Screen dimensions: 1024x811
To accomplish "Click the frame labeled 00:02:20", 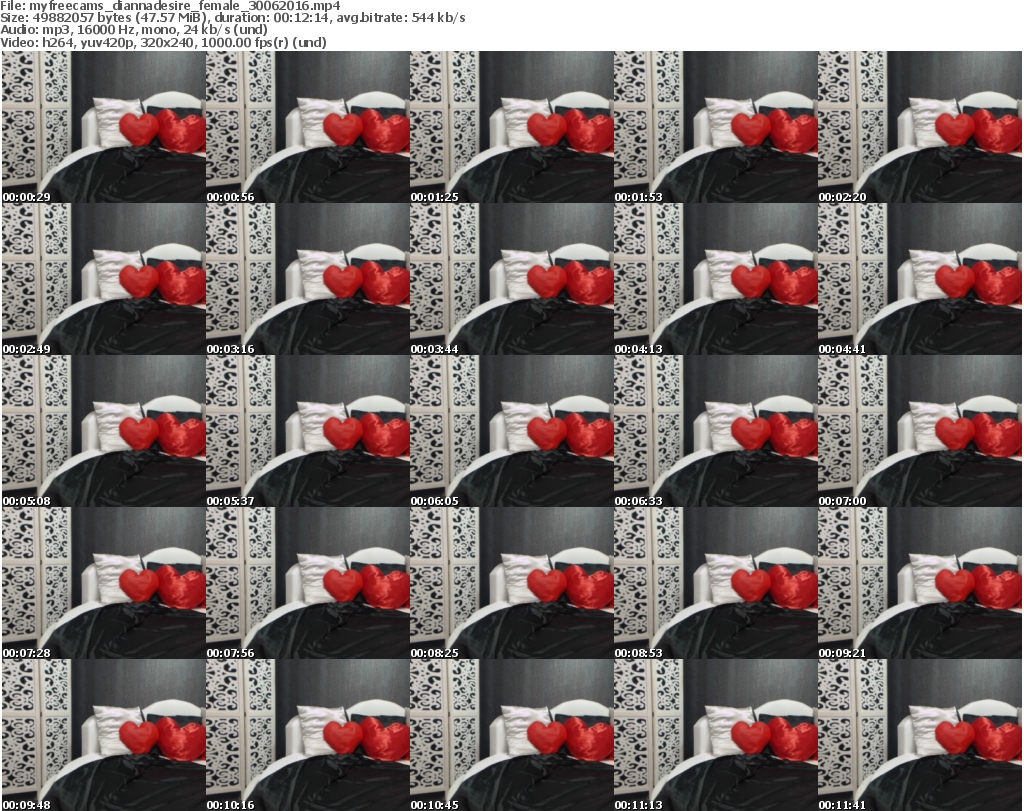I will [x=920, y=127].
